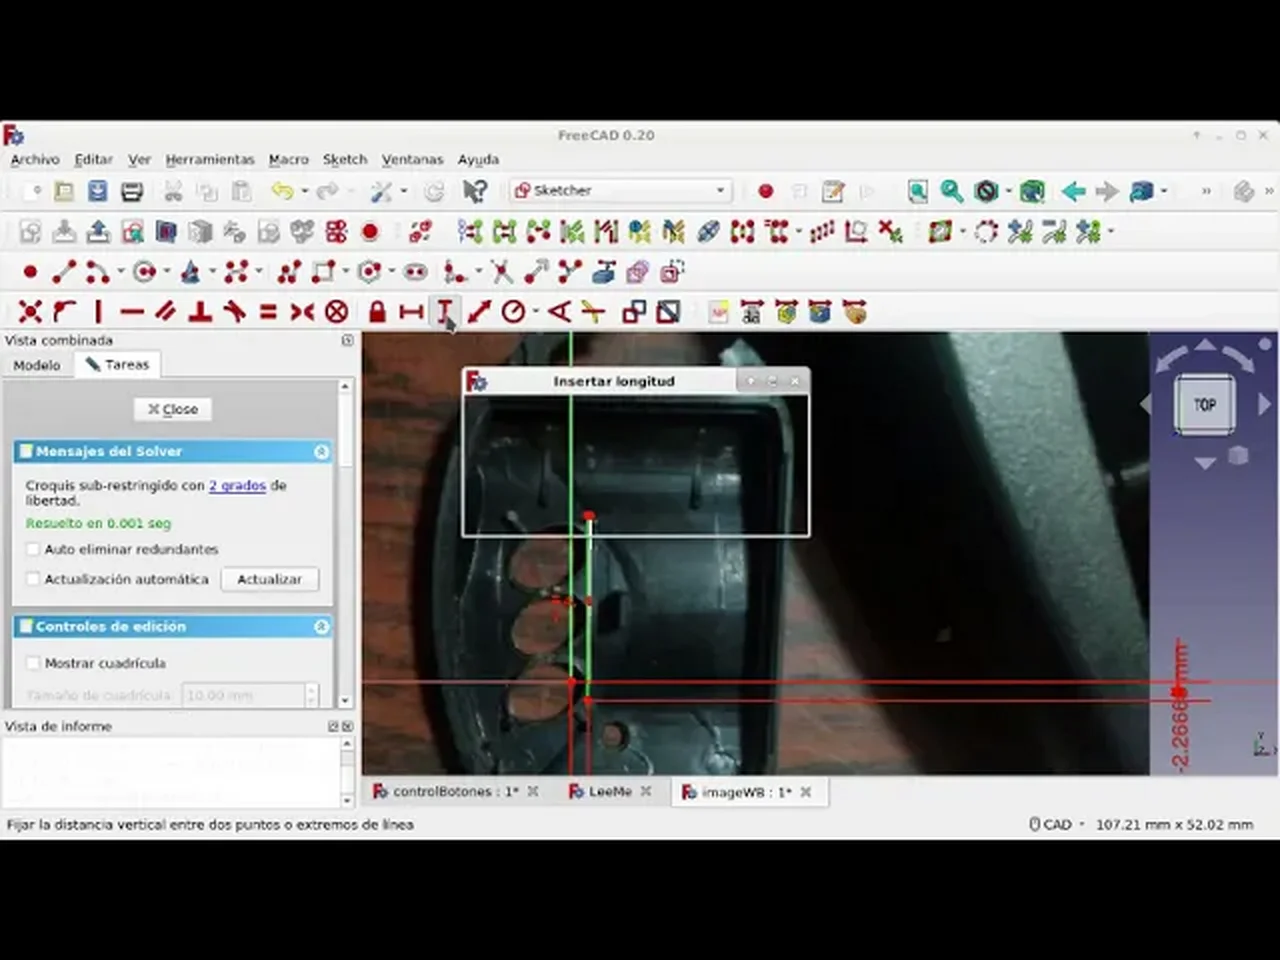1280x960 pixels.
Task: Click the equality constraint icon
Action: (268, 312)
